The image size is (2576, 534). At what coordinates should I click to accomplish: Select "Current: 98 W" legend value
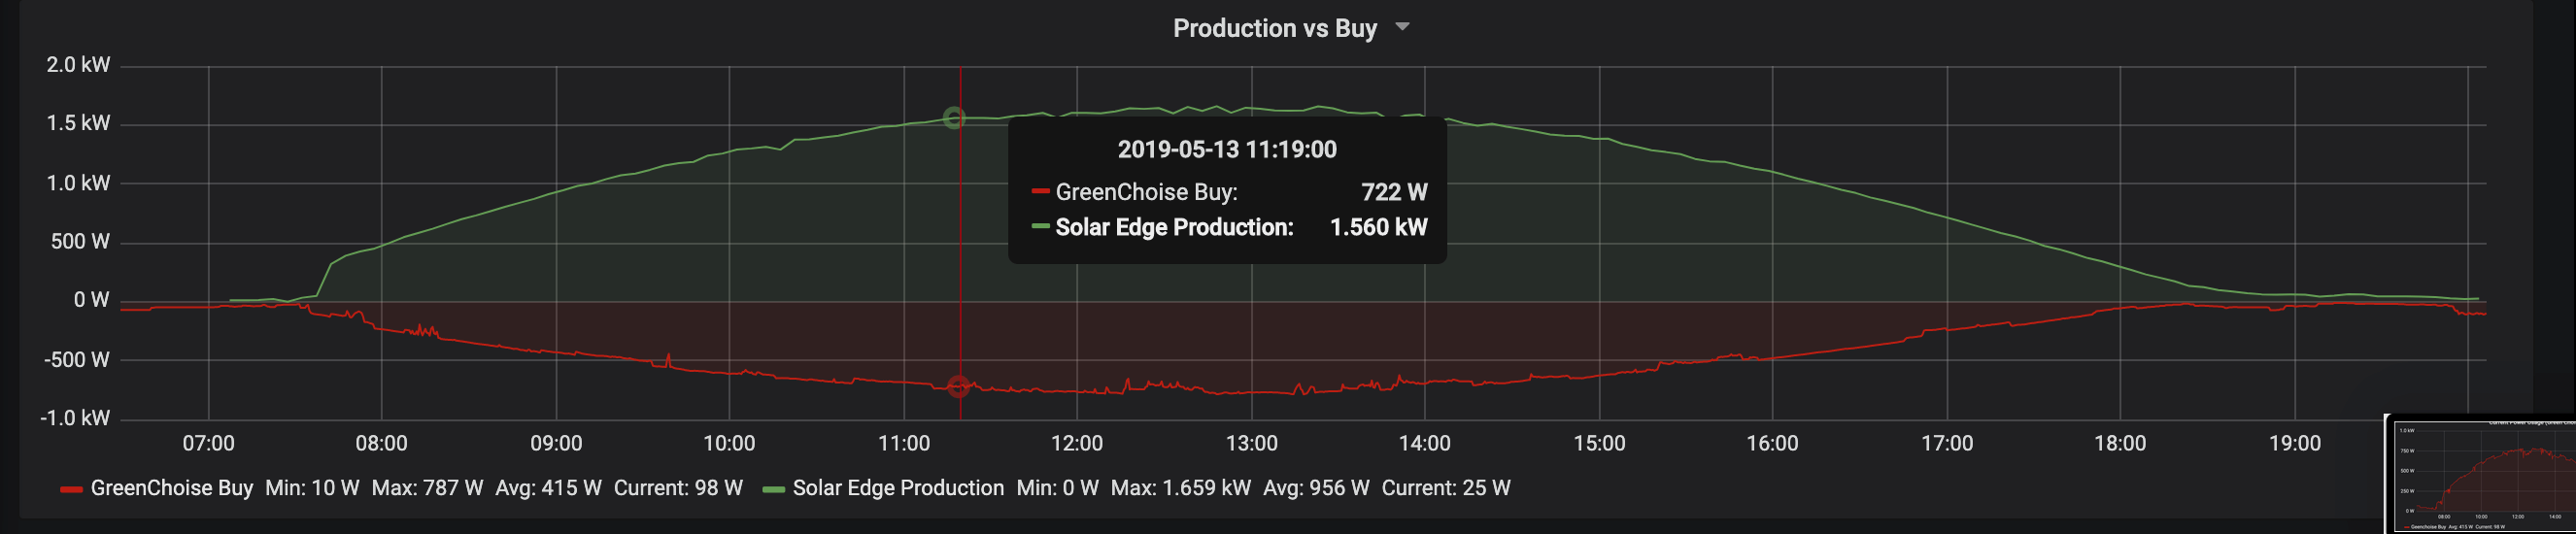(x=678, y=488)
